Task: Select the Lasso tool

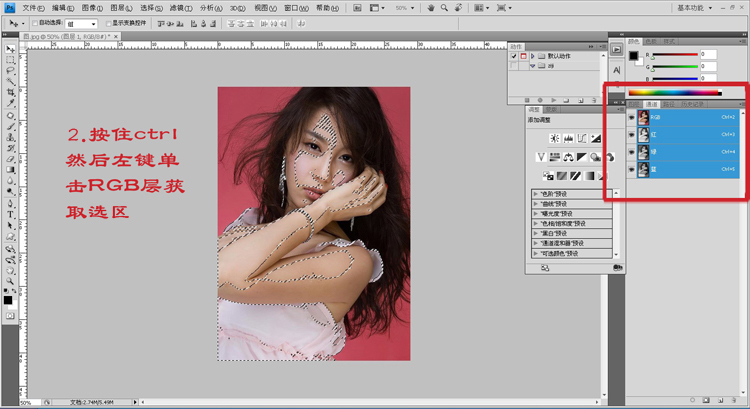Action: pyautogui.click(x=10, y=71)
